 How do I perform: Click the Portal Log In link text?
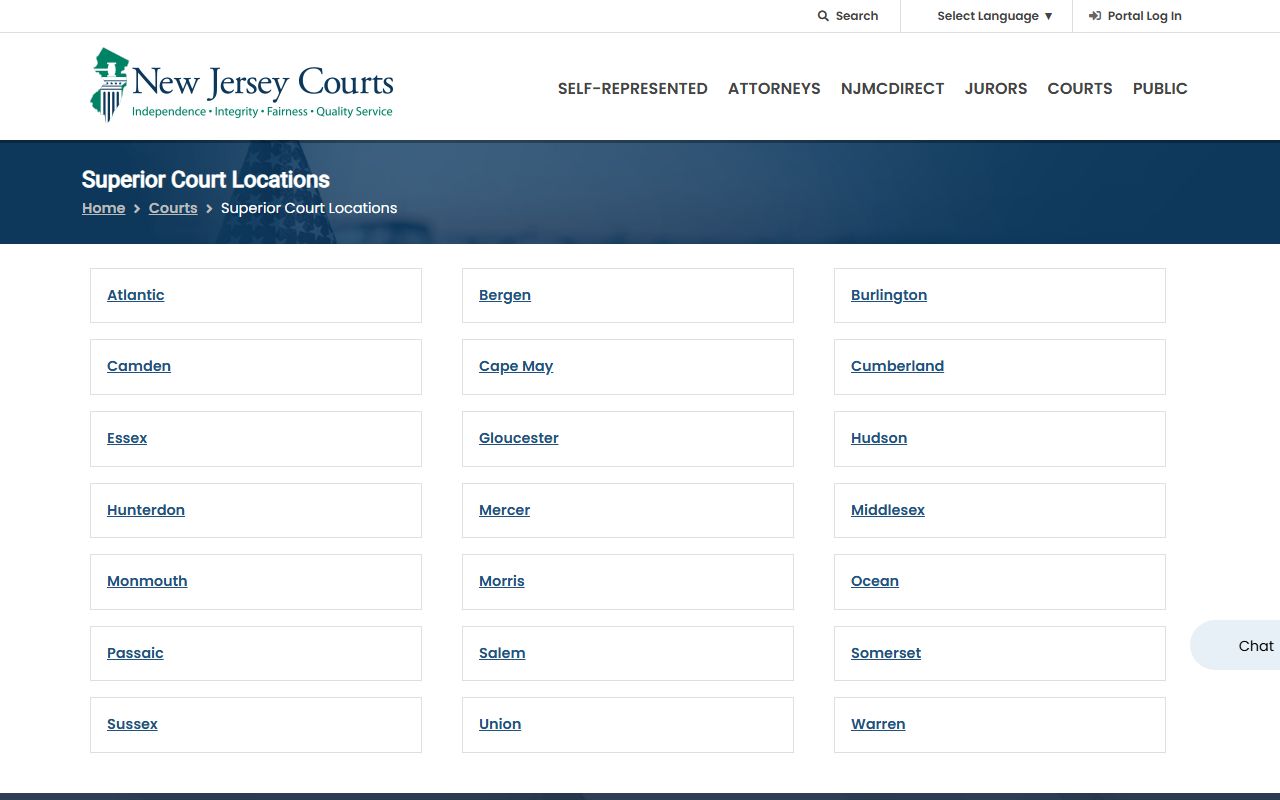[x=1145, y=16]
